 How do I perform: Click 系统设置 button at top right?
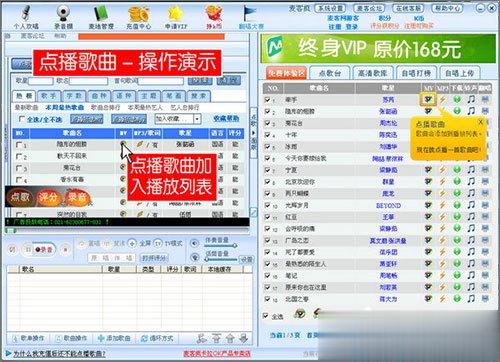tap(330, 8)
